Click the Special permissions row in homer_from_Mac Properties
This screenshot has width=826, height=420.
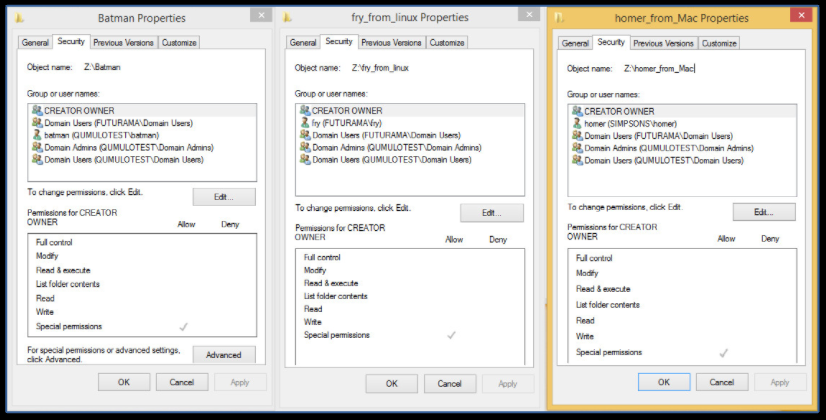609,352
